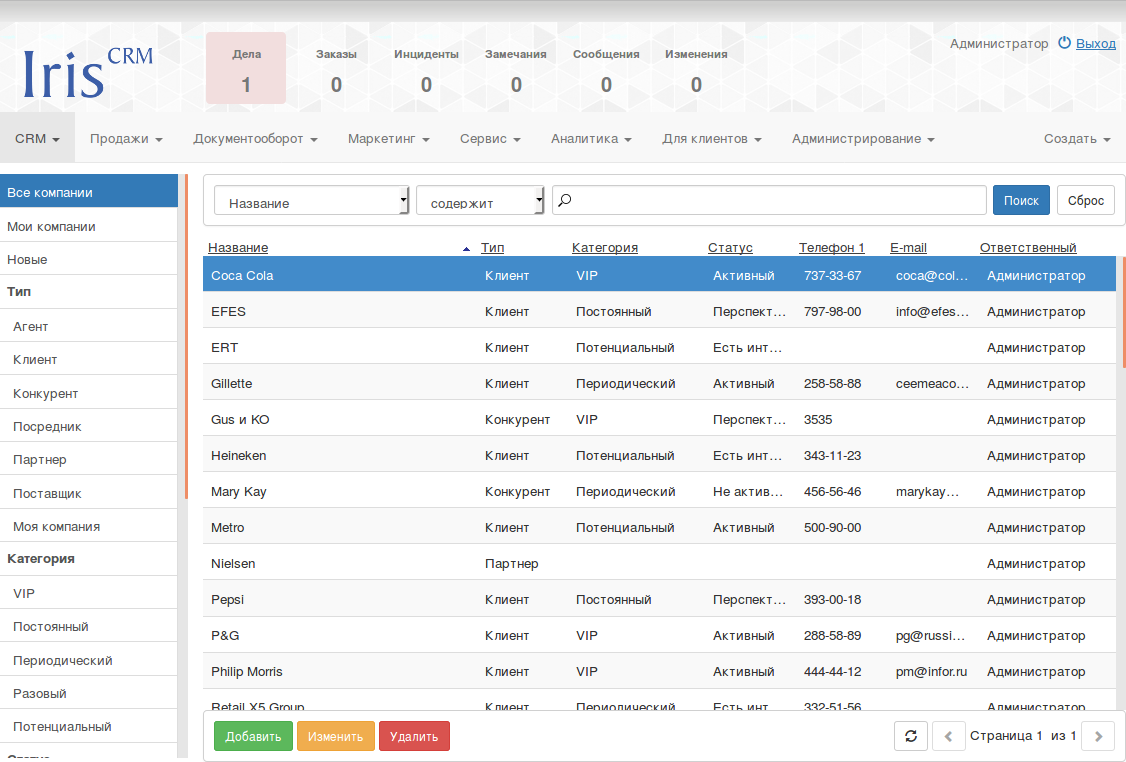Select the EFES company row
This screenshot has height=762, width=1126.
click(x=660, y=311)
